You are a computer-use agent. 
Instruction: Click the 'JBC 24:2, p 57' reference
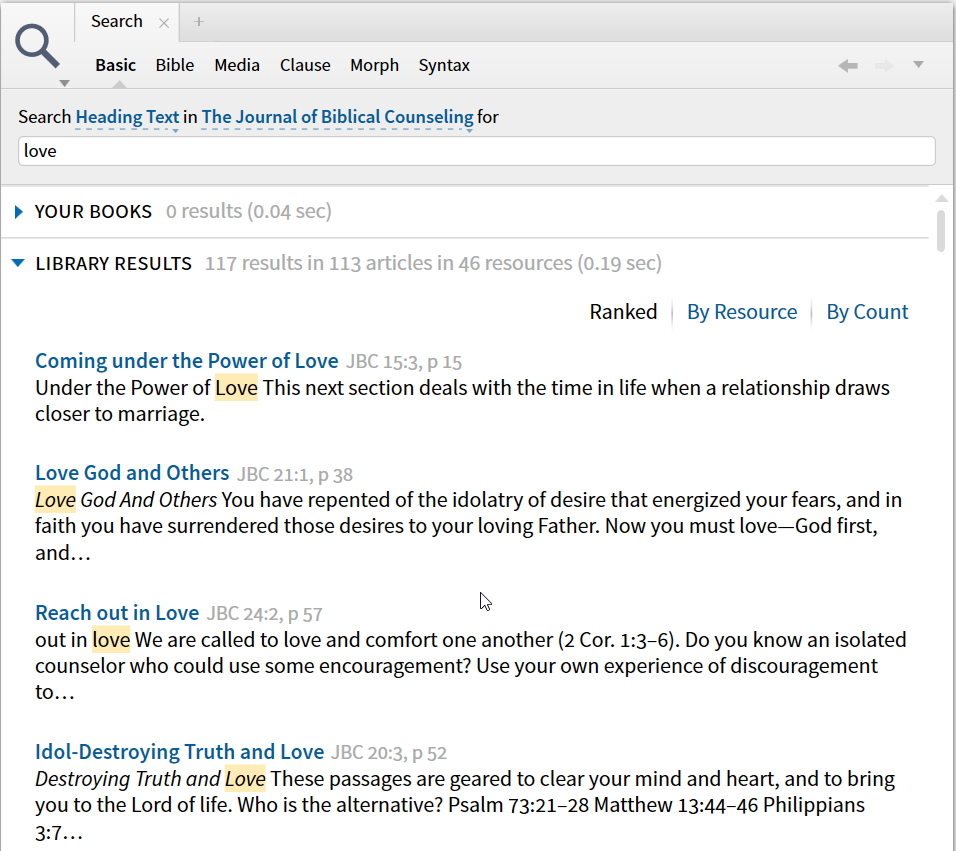(x=265, y=614)
